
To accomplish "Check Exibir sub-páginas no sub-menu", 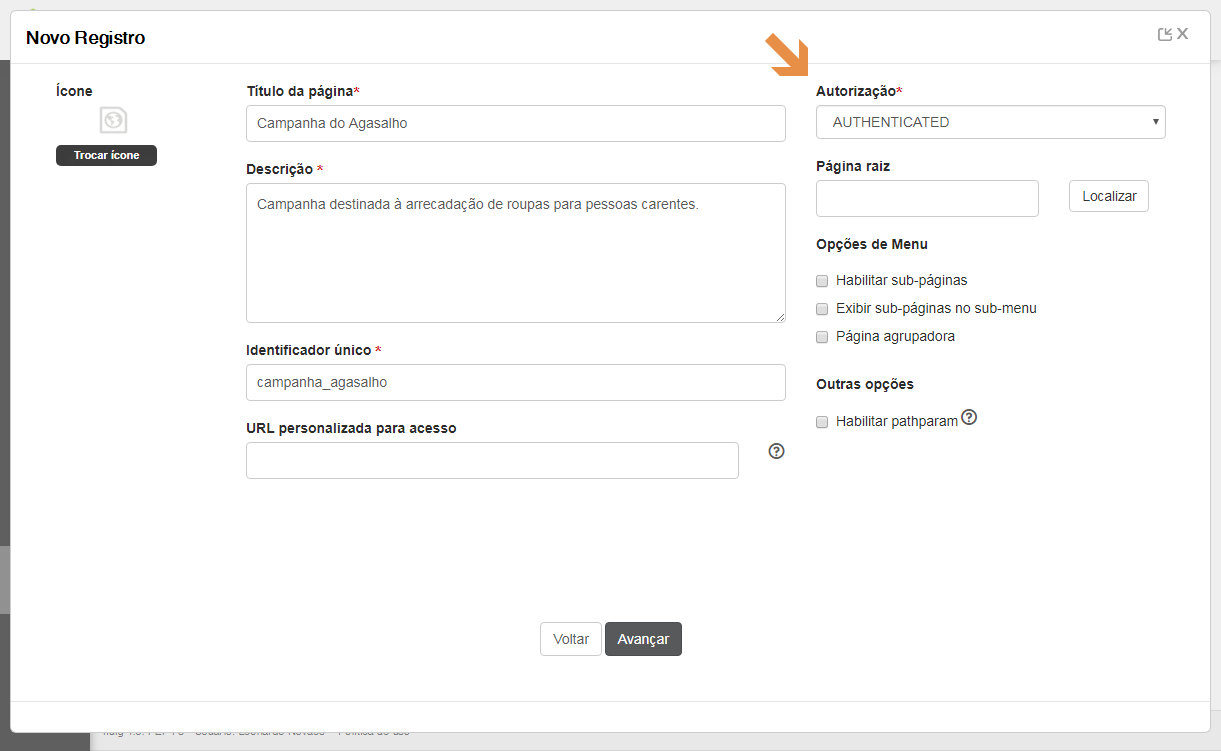I will [x=822, y=309].
